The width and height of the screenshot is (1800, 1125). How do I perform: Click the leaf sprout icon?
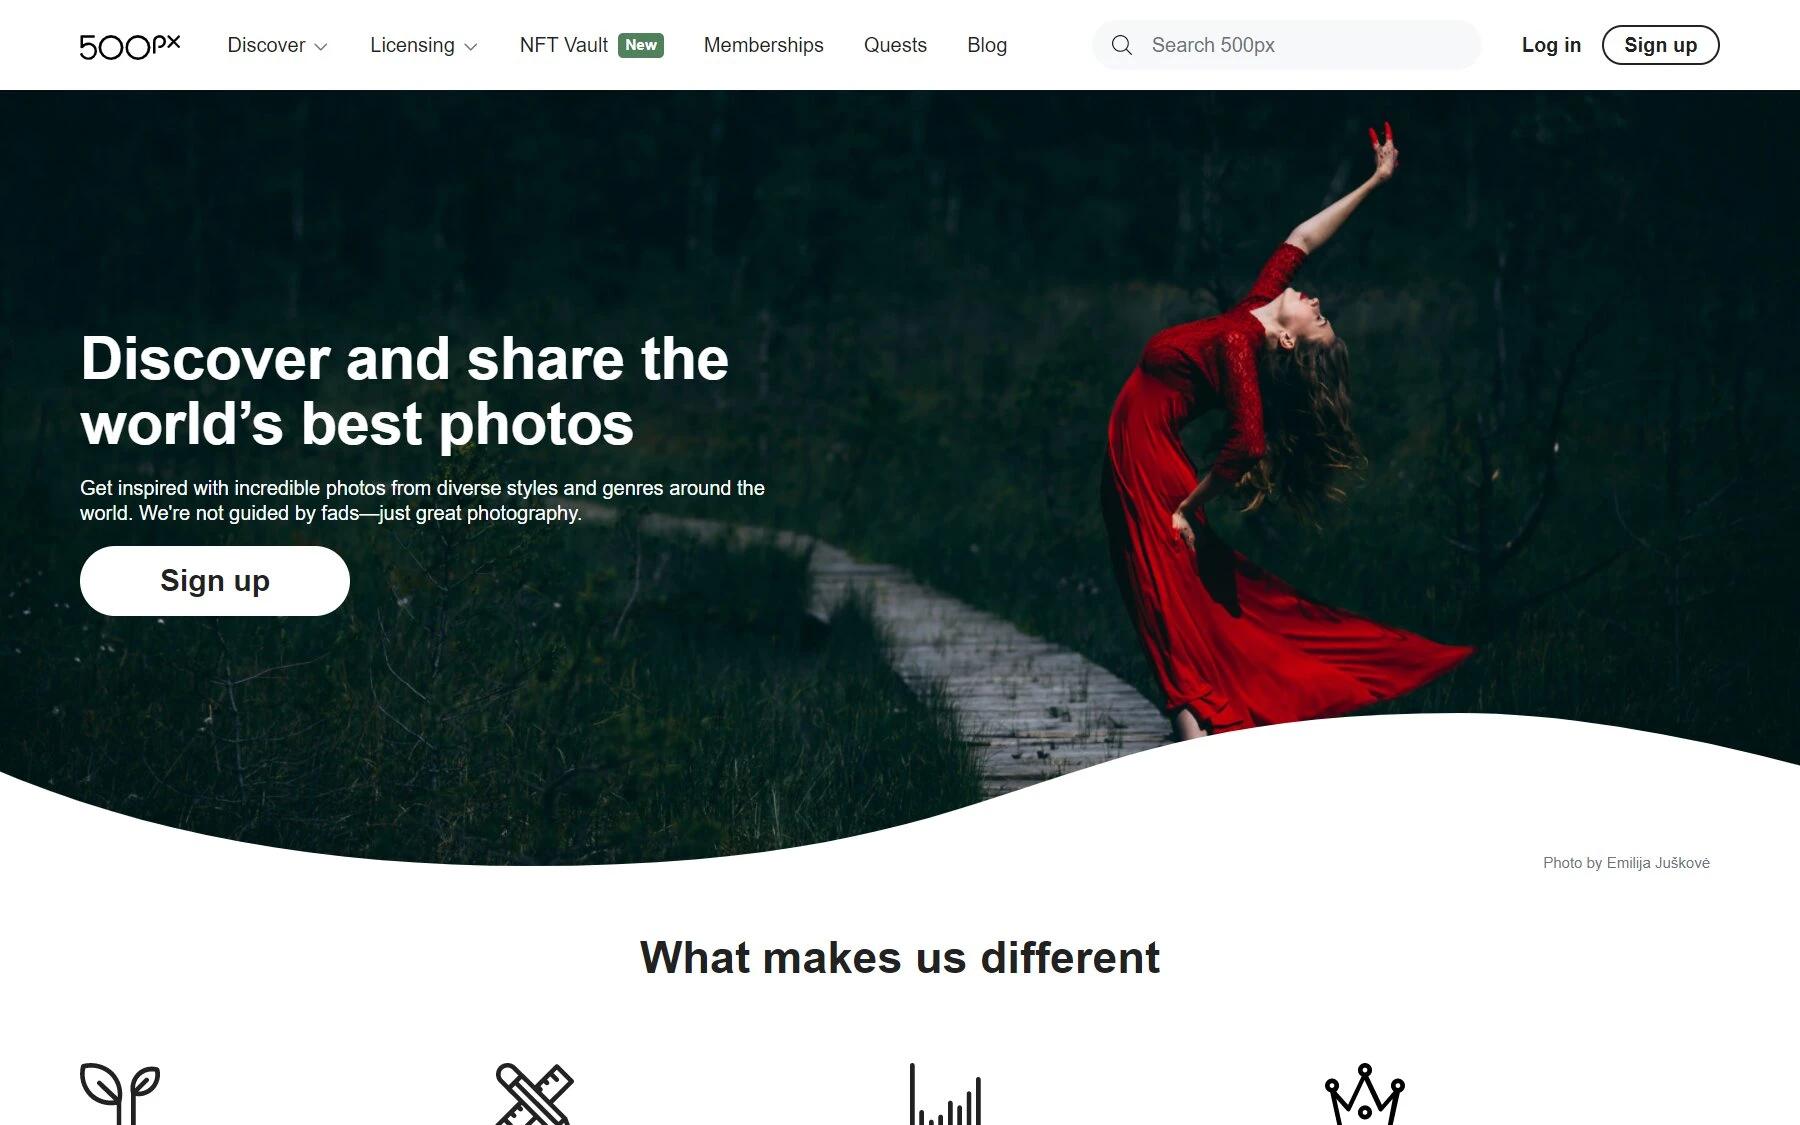tap(120, 1093)
